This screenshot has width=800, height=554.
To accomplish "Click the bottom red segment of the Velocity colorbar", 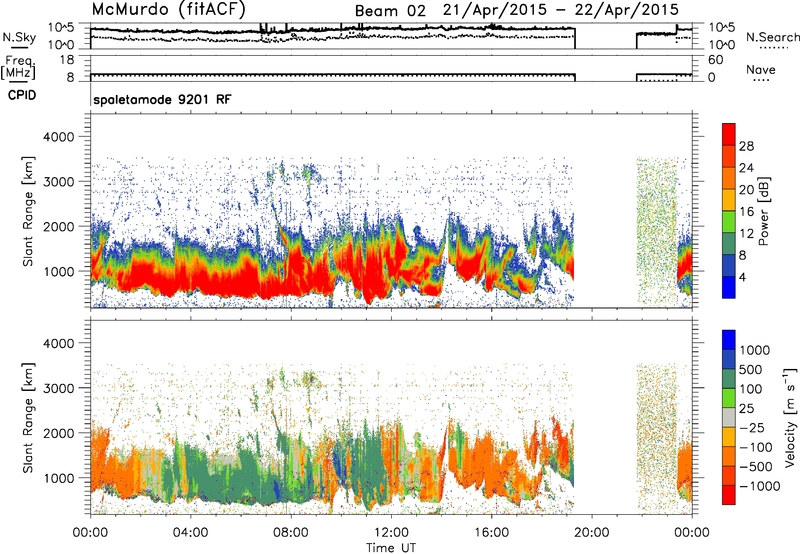I will [729, 495].
